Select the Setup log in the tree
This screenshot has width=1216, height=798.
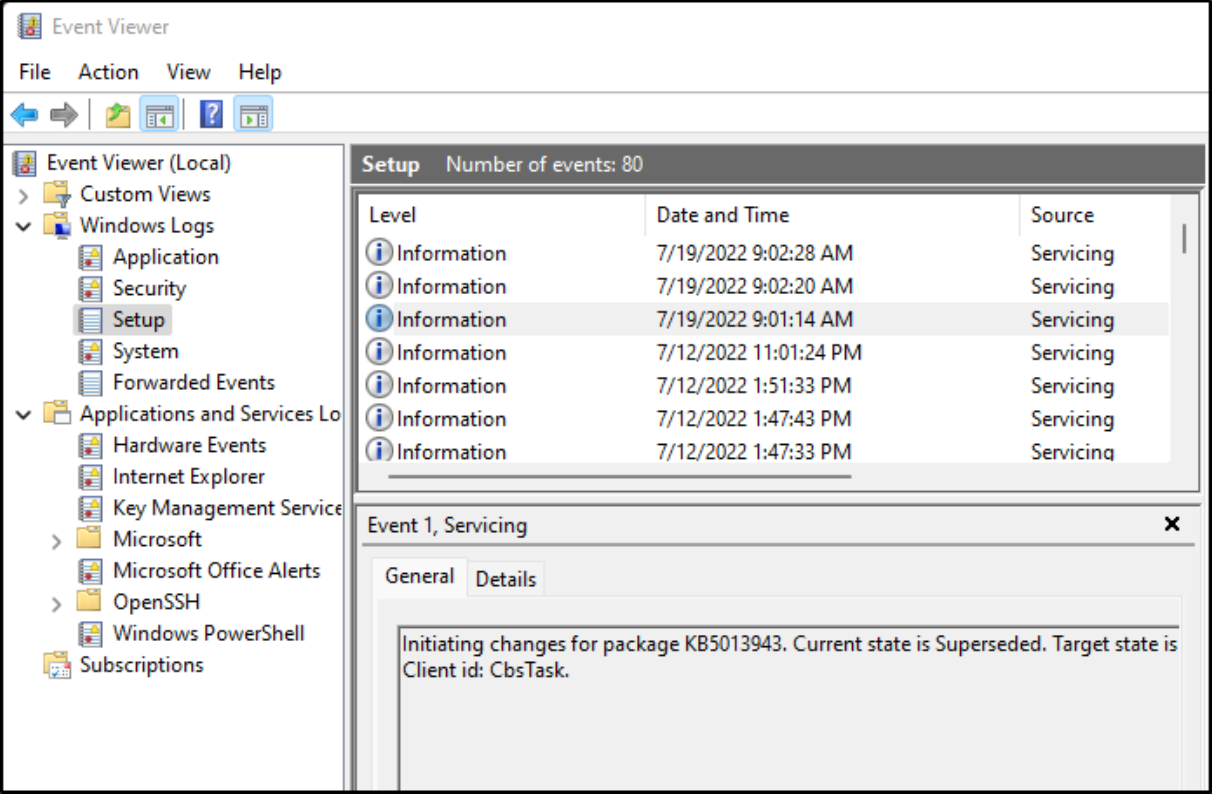pos(138,320)
